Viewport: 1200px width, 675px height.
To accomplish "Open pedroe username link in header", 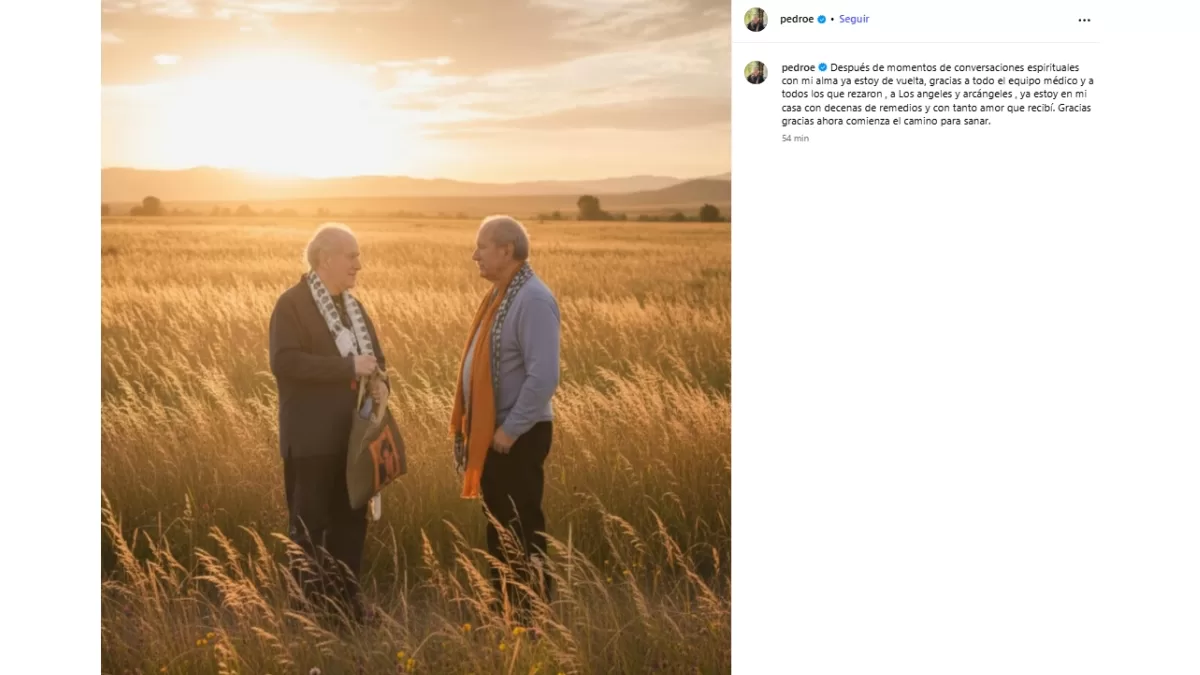I will tap(797, 19).
